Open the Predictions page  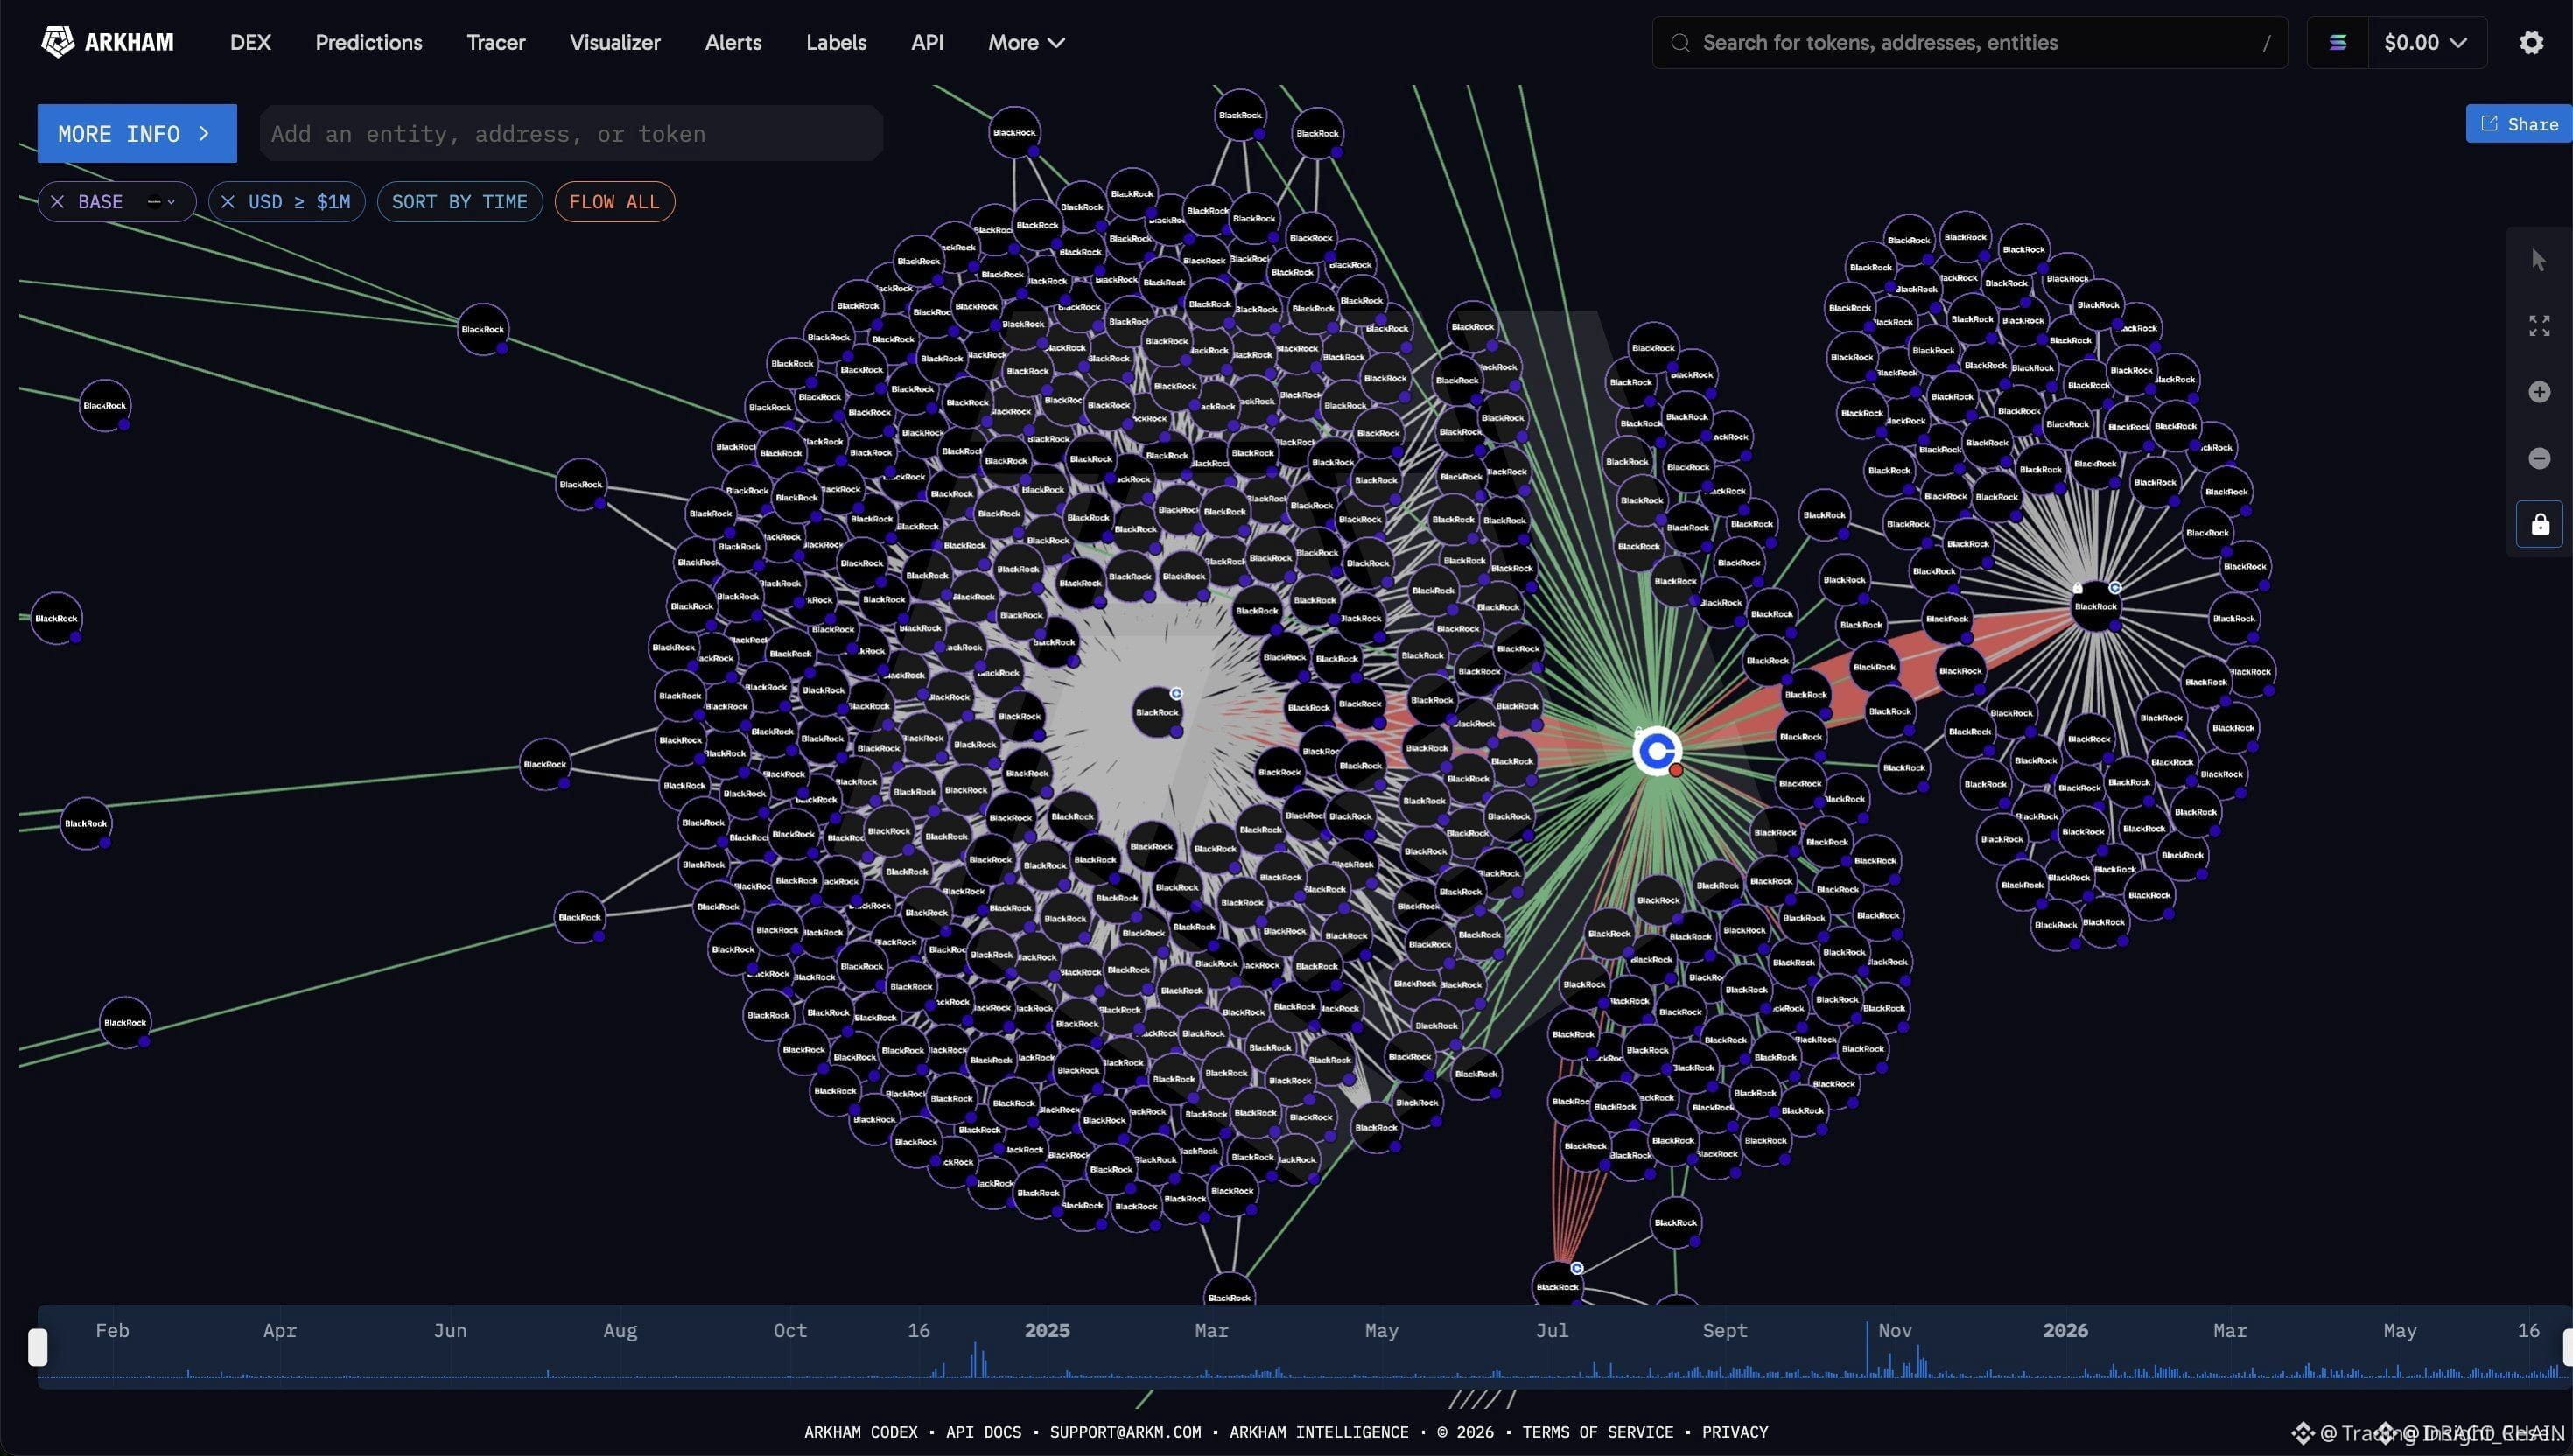click(368, 42)
